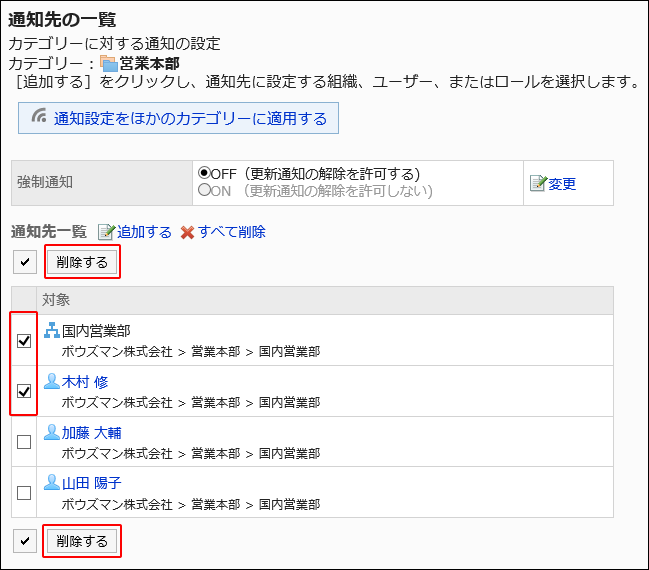Screen dimensions: 649x570
Task: Click the organization icon beside 国内営業部
Action: point(52,330)
